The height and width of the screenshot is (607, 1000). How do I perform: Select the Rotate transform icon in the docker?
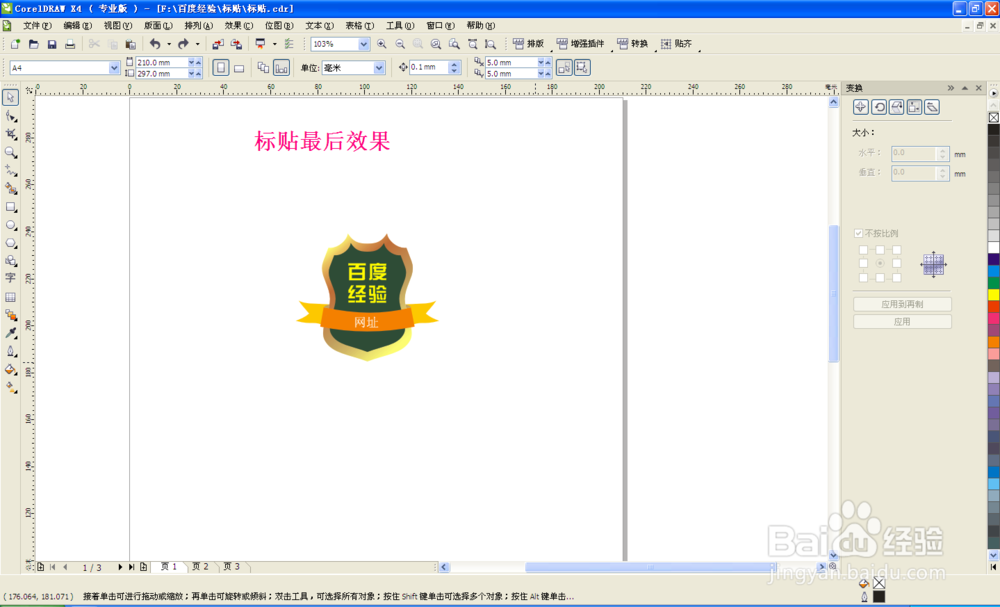coord(879,107)
